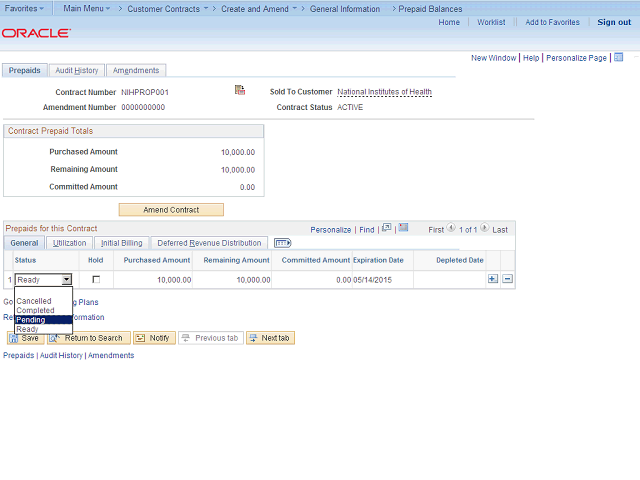The height and width of the screenshot is (480, 640).
Task: Switch to the Amendments tab
Action: tap(136, 70)
